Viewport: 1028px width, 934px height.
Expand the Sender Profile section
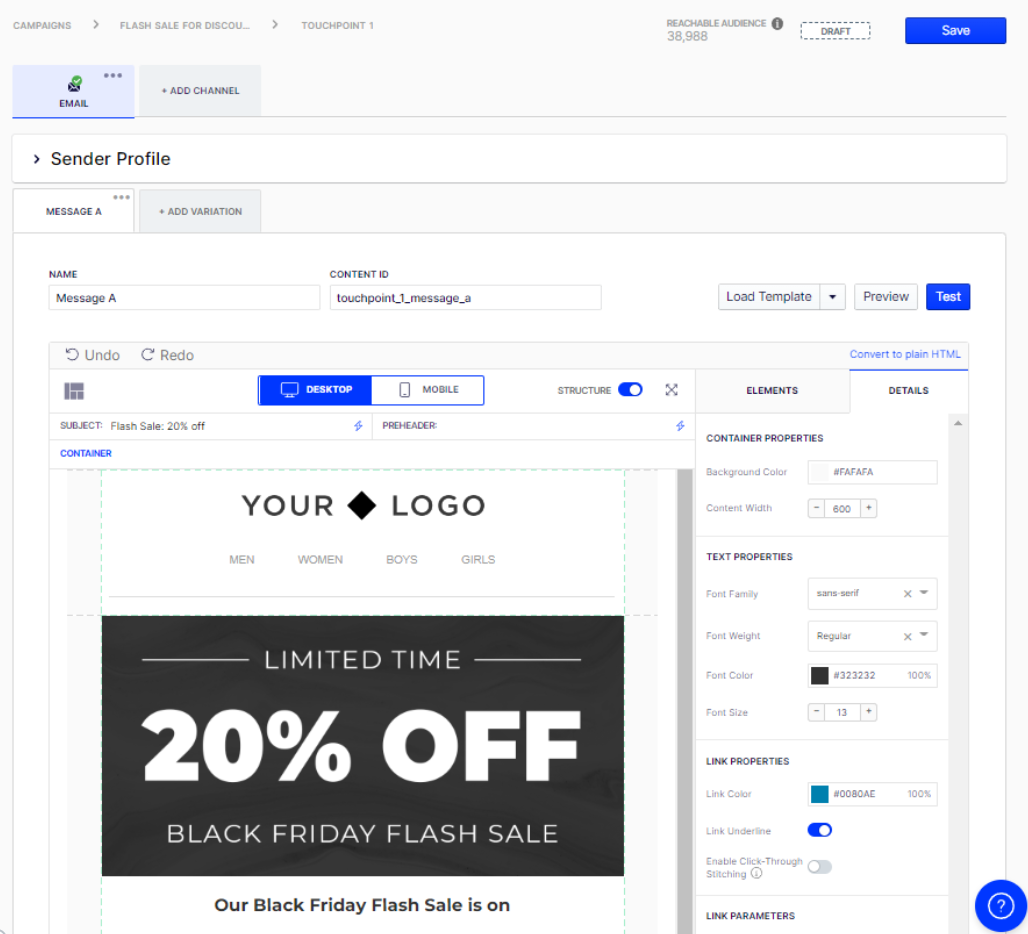point(37,159)
